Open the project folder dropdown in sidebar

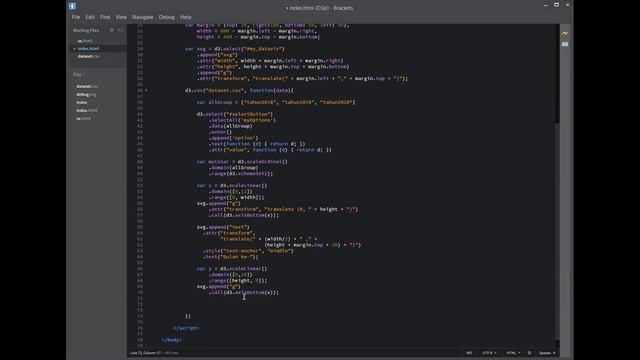79,74
